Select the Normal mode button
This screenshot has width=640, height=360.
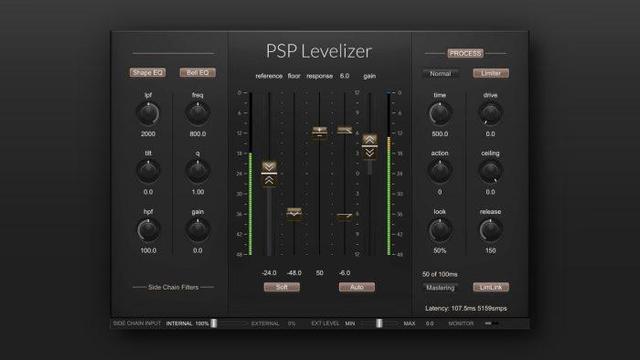tap(440, 73)
